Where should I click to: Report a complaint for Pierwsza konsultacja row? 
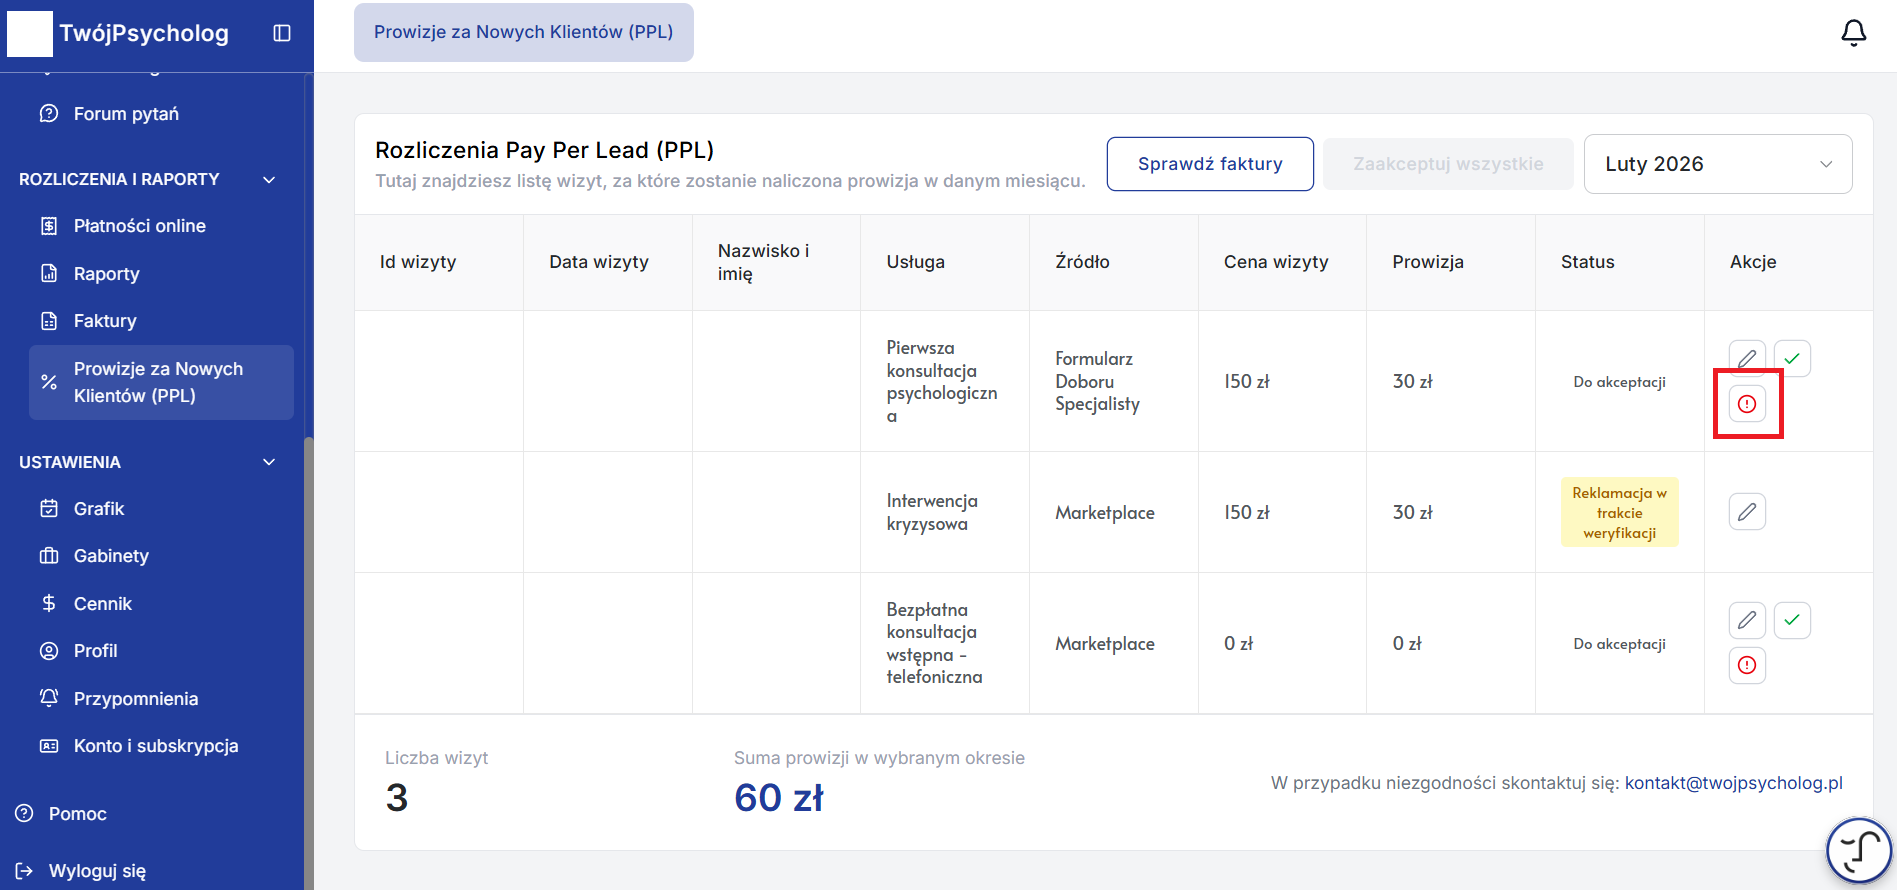tap(1746, 404)
